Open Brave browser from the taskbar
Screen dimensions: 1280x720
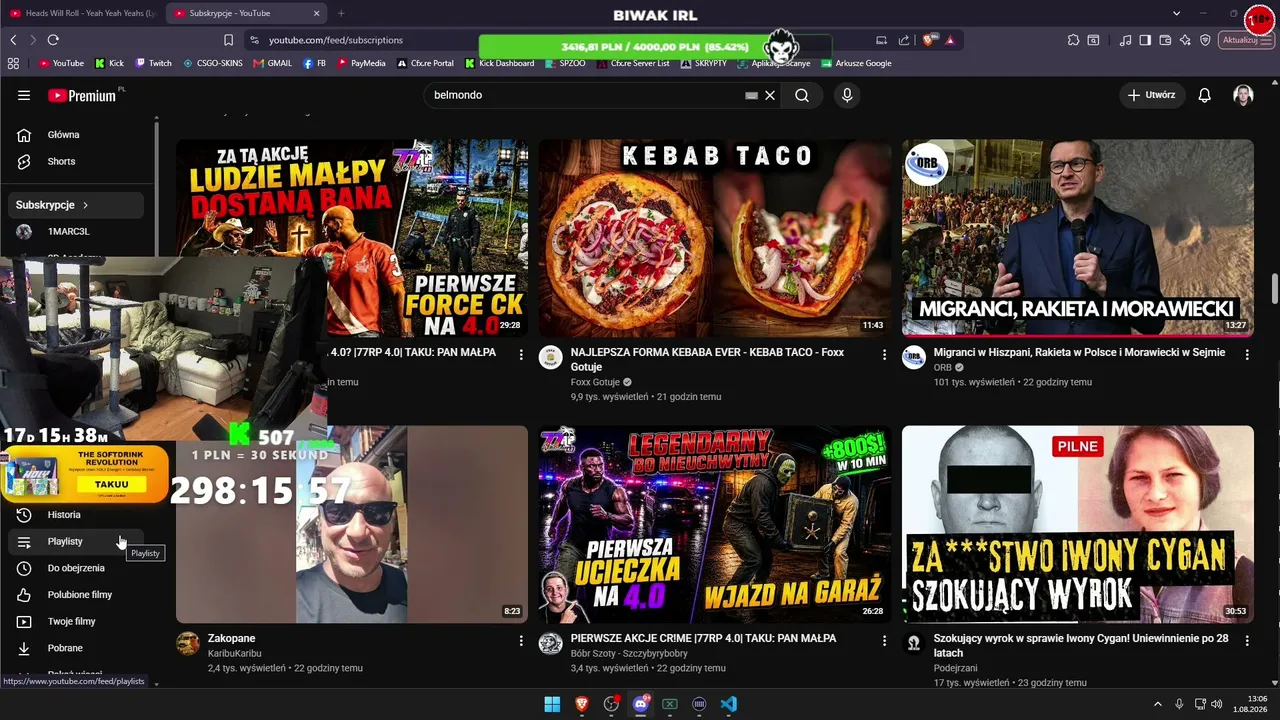click(582, 704)
